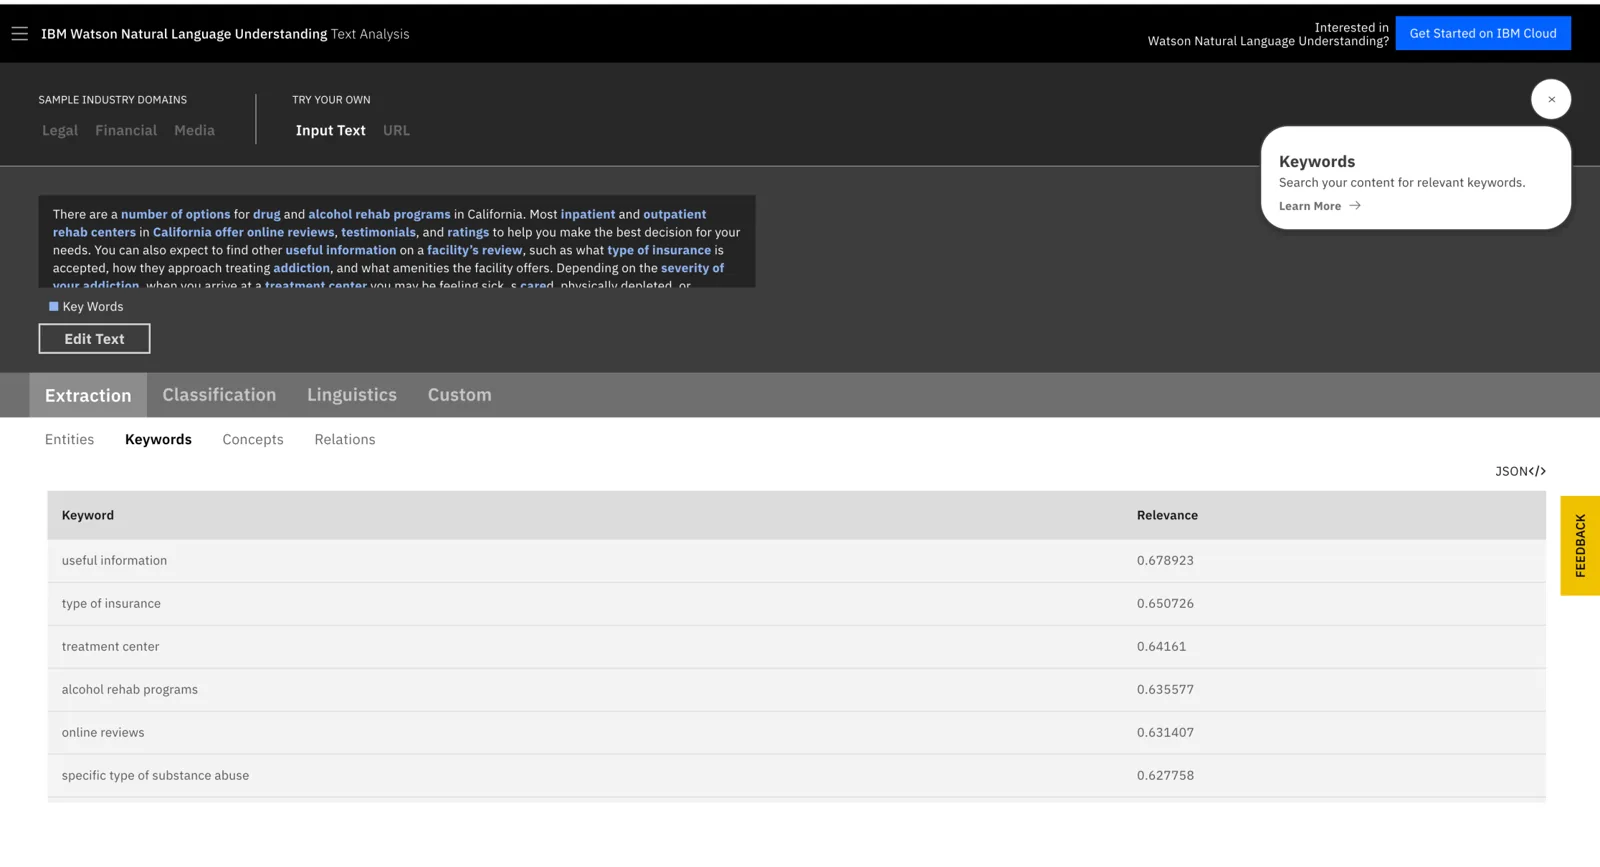This screenshot has width=1600, height=867.
Task: Click the Relevance column header
Action: [1167, 515]
